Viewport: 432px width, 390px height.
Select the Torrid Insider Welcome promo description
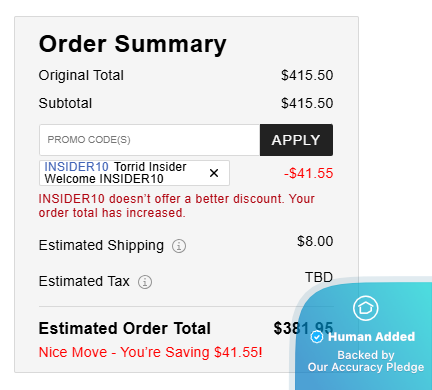115,173
